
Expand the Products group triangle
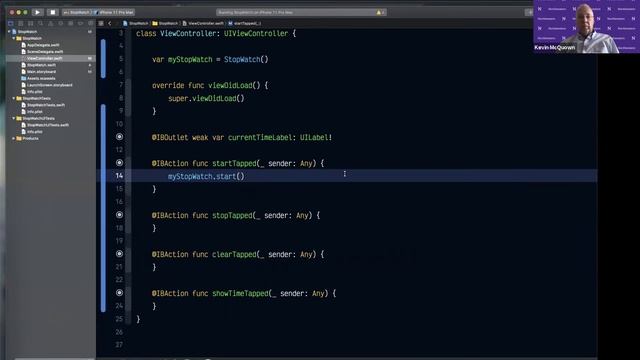point(13,138)
